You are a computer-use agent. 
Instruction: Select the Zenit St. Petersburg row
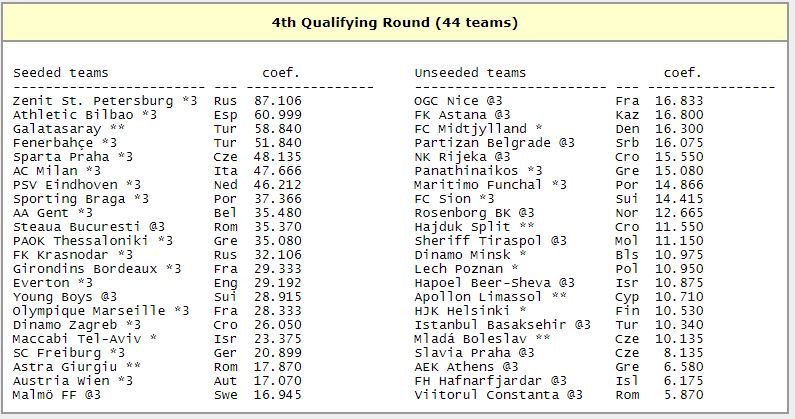click(157, 101)
